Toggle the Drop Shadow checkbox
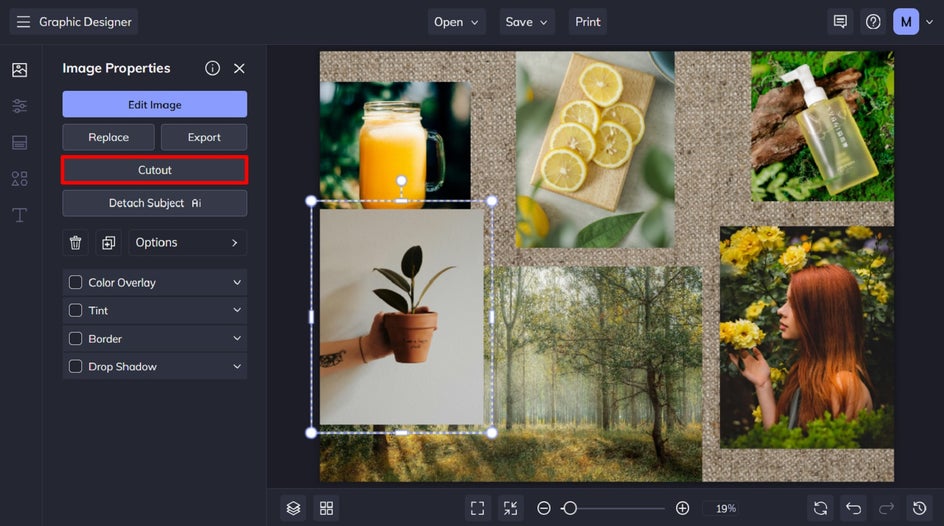This screenshot has width=944, height=526. [75, 367]
